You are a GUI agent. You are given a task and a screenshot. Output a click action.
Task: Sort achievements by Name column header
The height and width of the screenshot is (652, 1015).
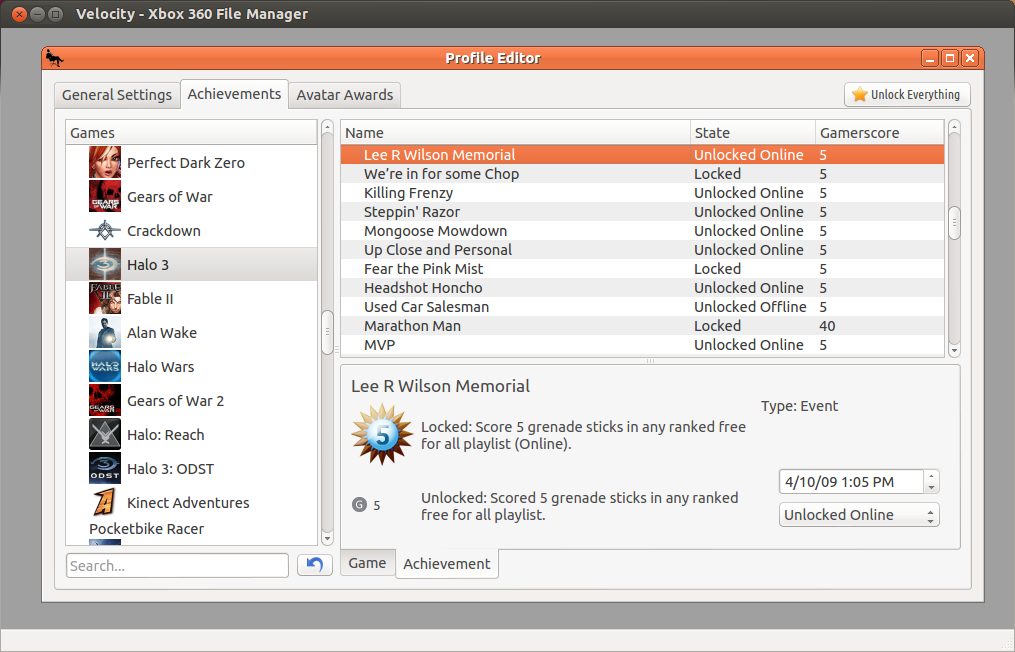point(515,132)
